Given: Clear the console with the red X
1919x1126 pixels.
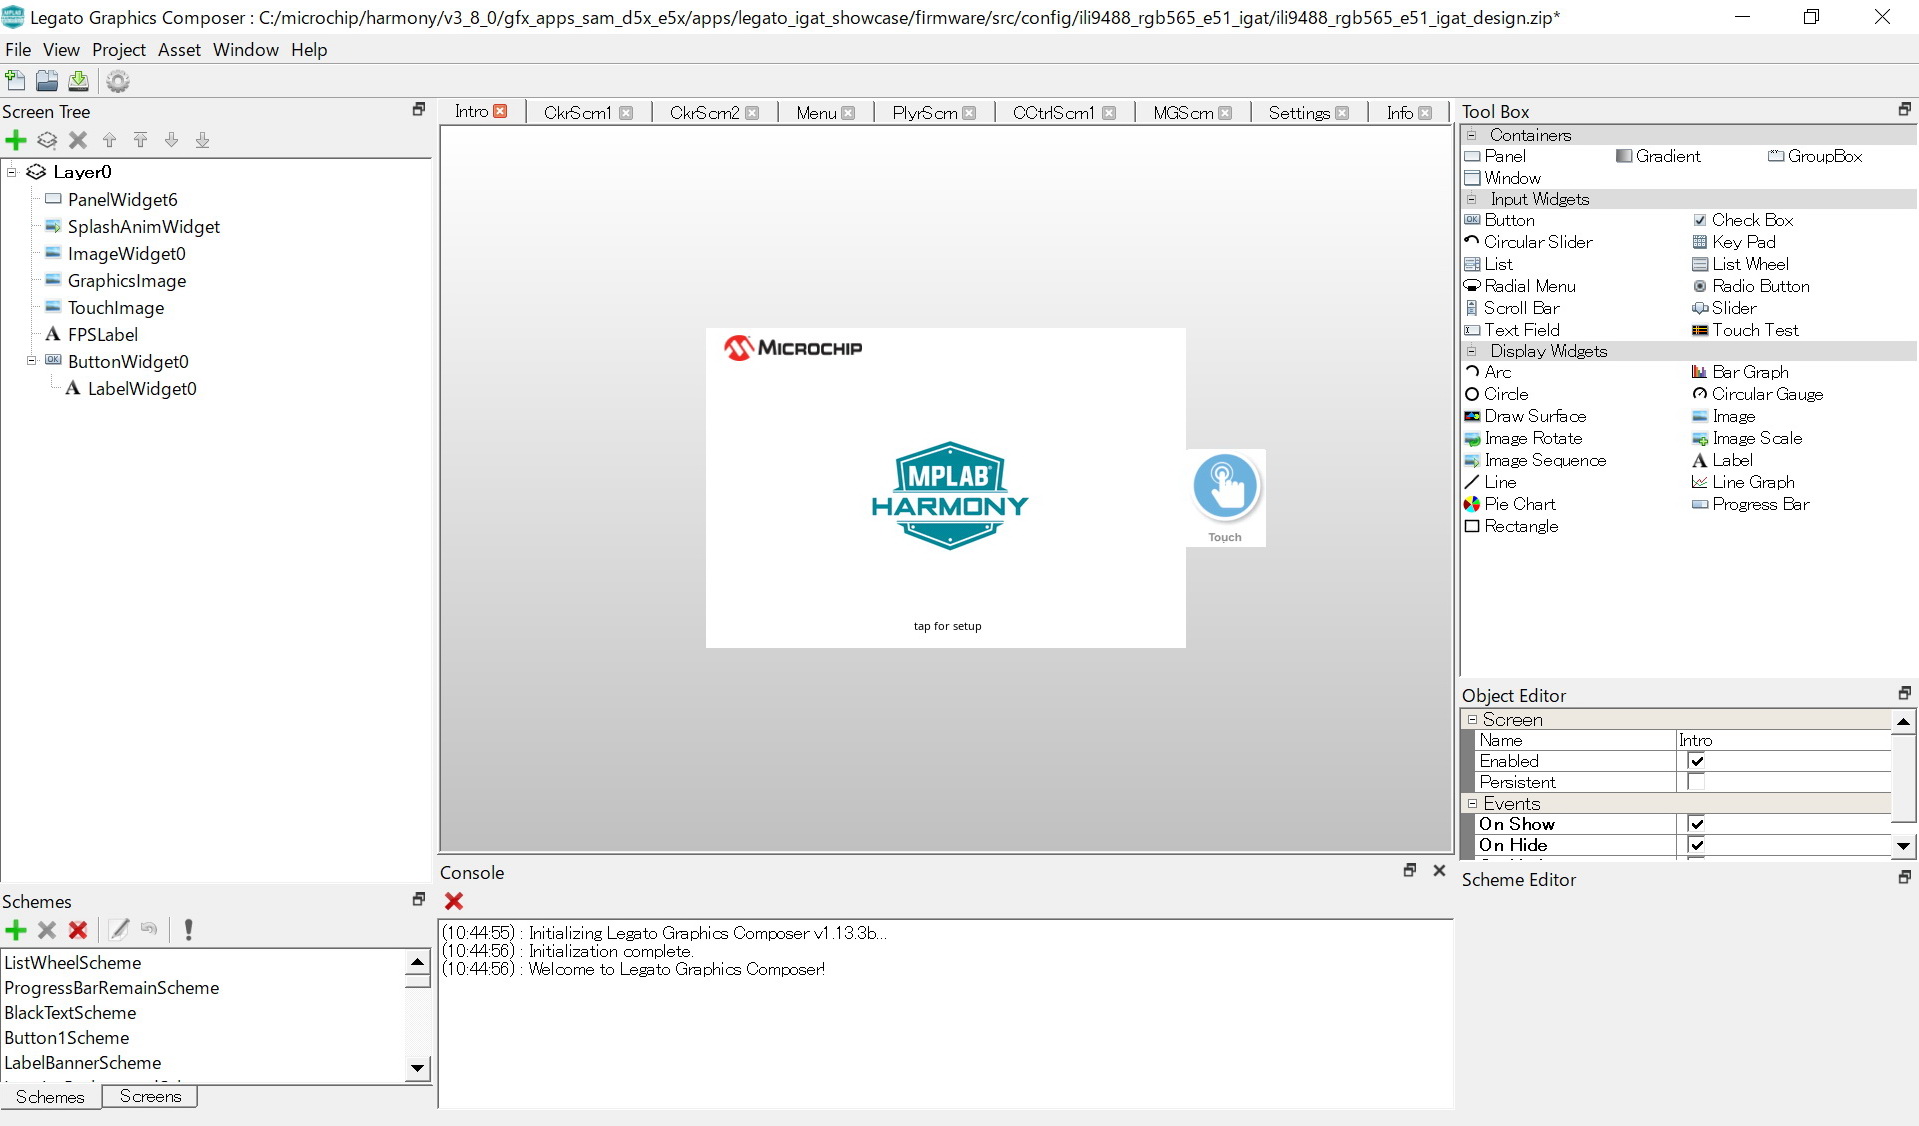Looking at the screenshot, I should [454, 901].
